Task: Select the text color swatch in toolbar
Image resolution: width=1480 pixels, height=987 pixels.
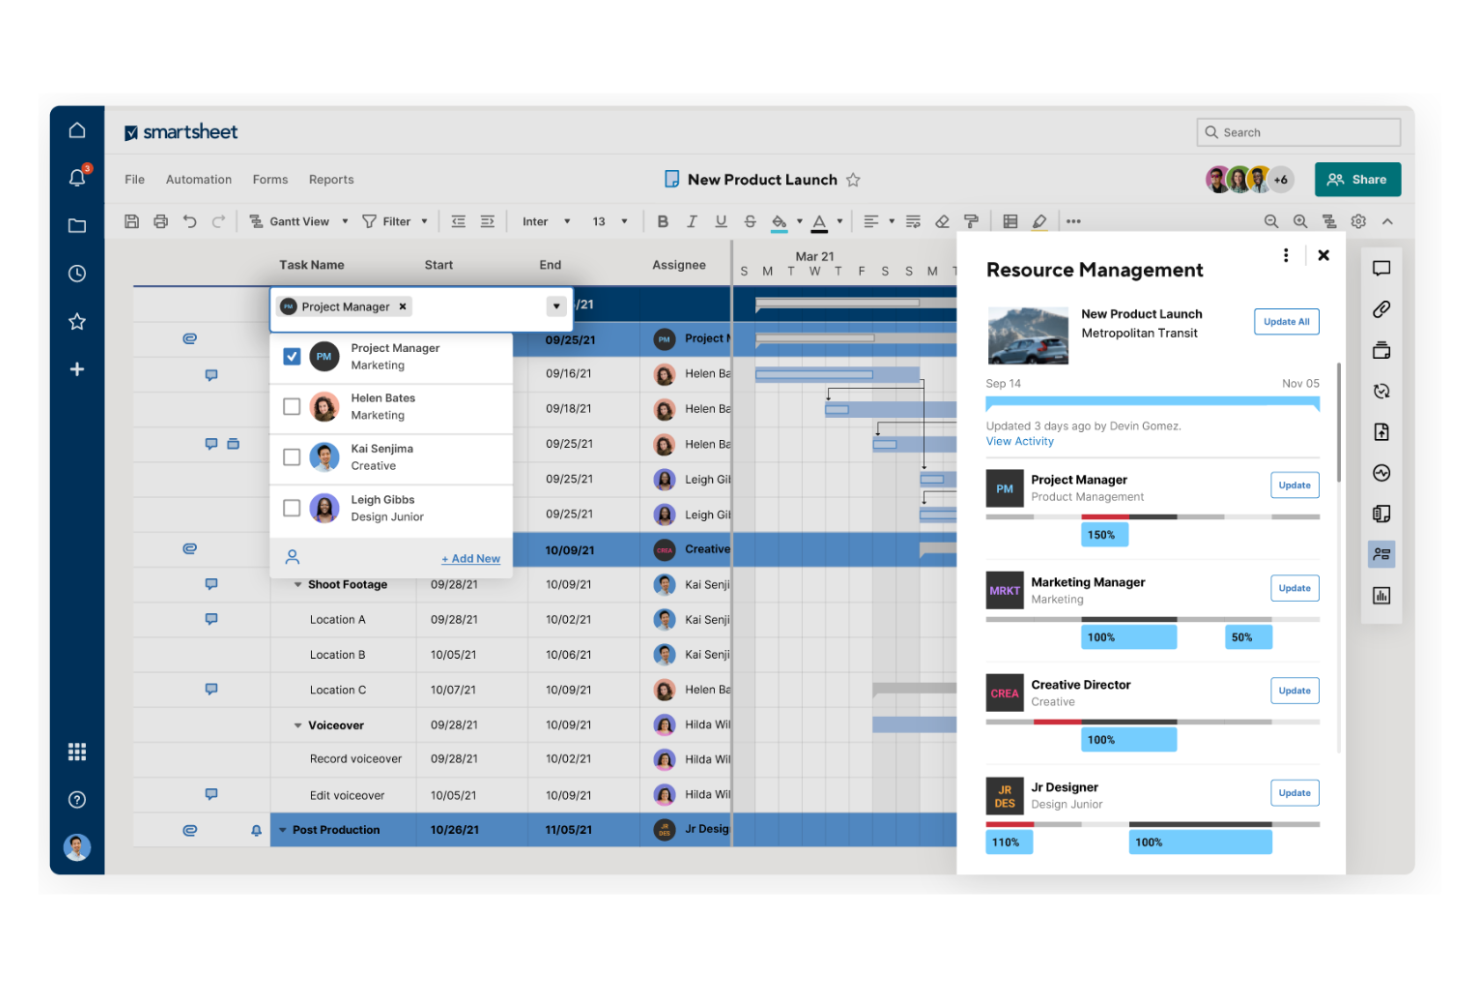Action: (819, 220)
